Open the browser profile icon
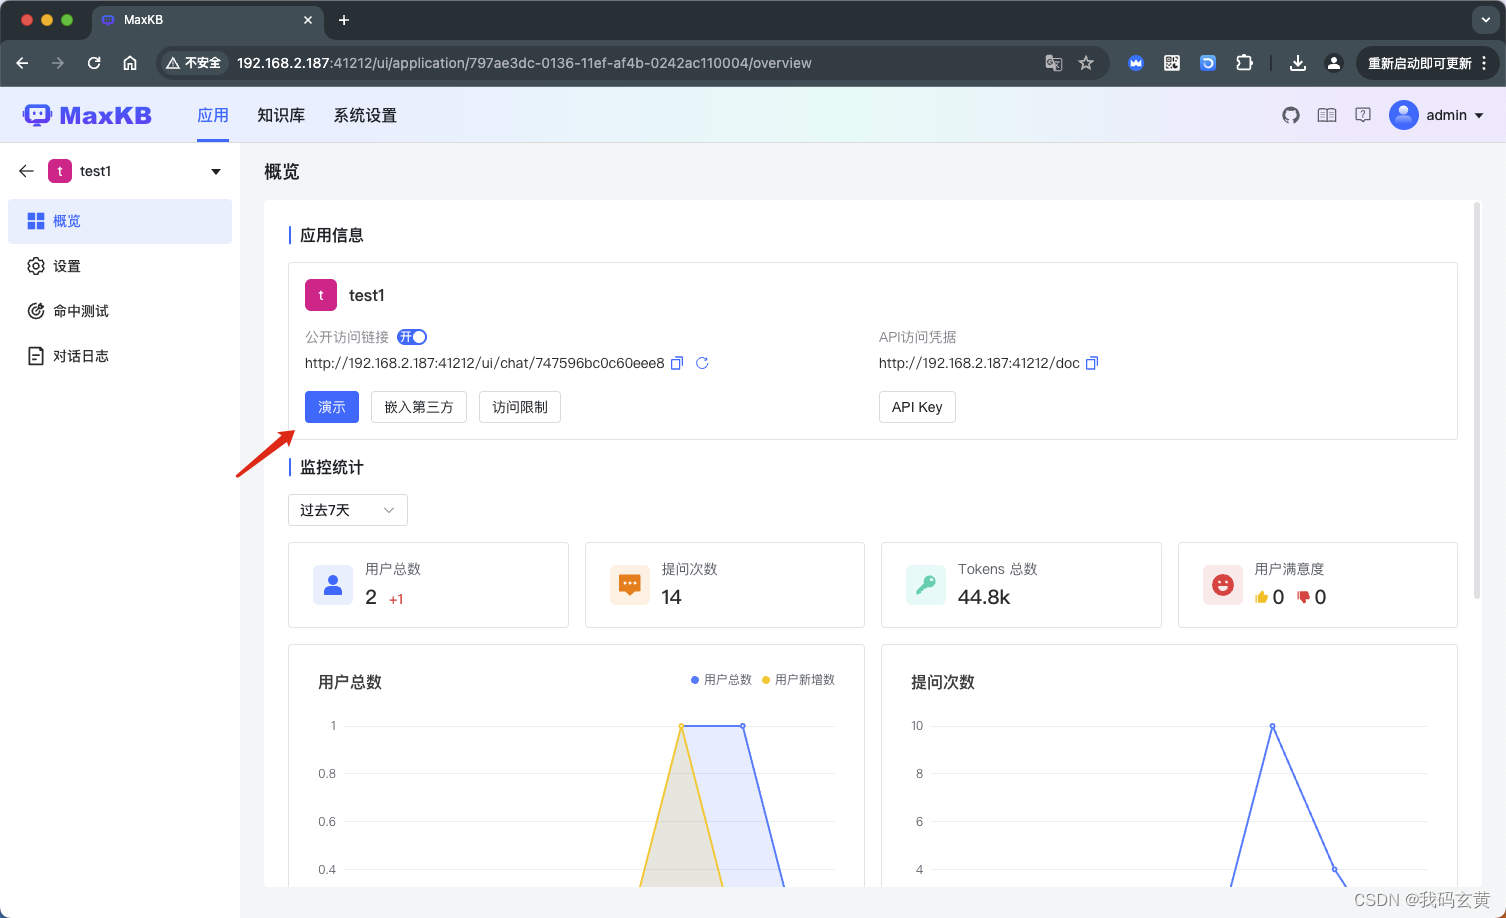Viewport: 1506px width, 918px height. coord(1334,63)
